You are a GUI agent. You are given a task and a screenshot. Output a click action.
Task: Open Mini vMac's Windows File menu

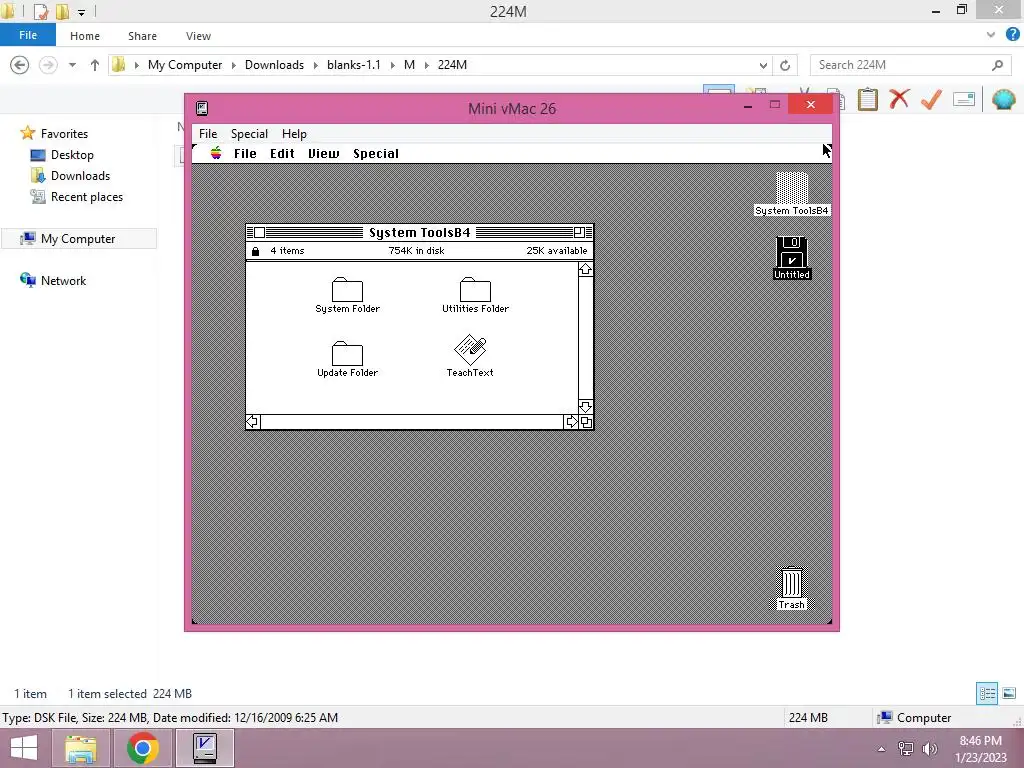(x=208, y=133)
